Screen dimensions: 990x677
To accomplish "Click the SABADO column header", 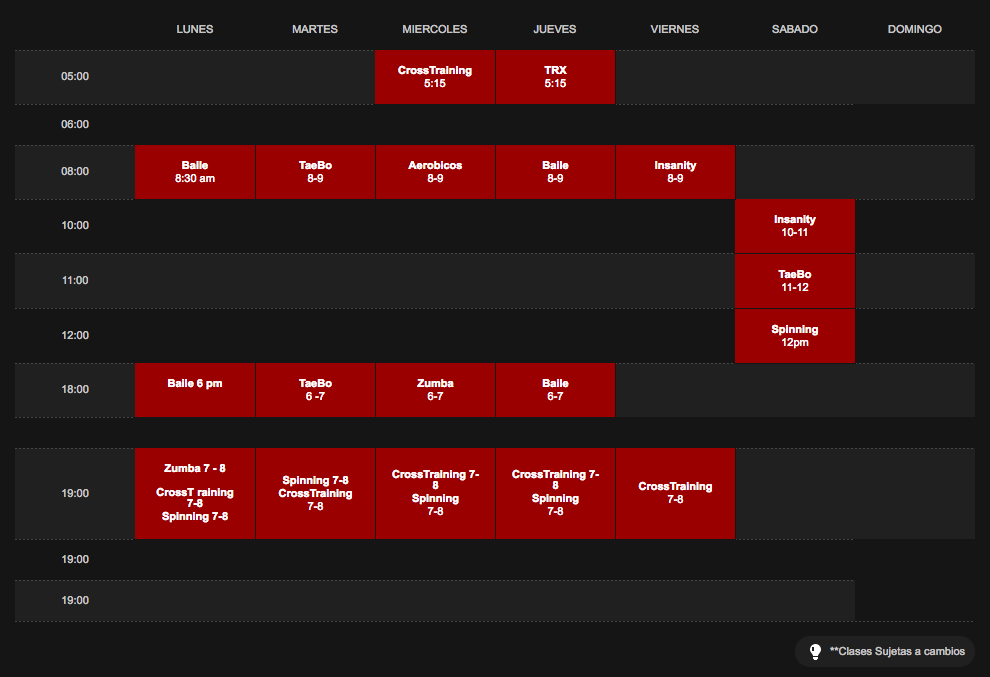I will [x=795, y=29].
